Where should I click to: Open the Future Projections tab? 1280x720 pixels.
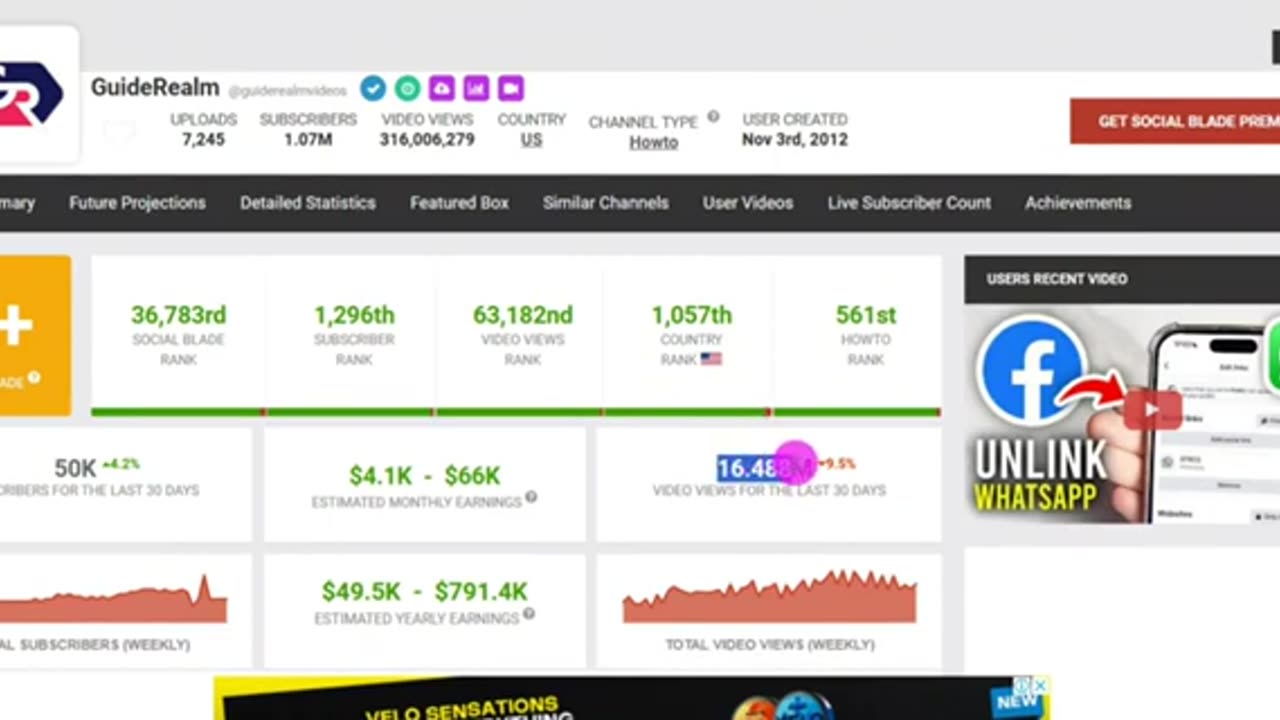137,203
